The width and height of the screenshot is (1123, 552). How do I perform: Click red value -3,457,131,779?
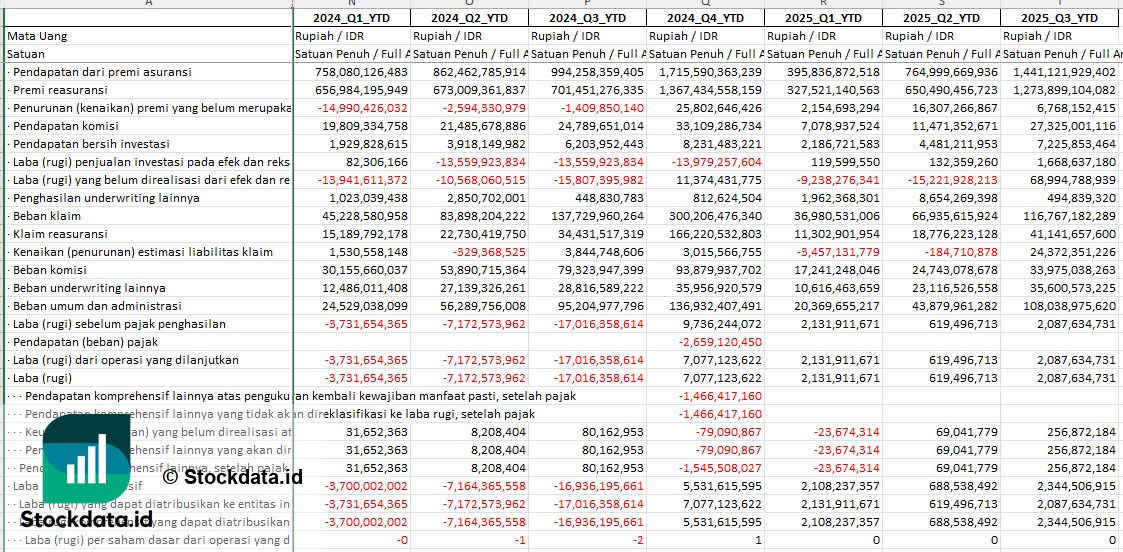click(837, 251)
